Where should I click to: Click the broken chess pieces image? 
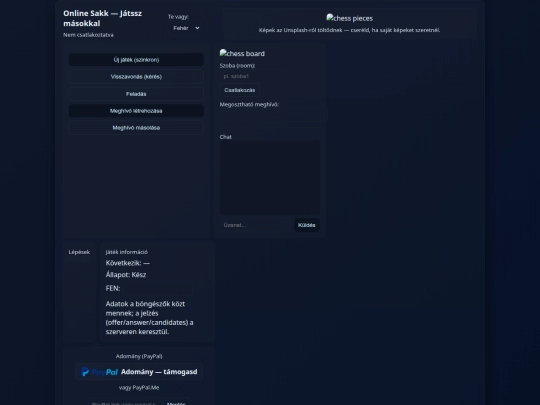click(x=349, y=18)
